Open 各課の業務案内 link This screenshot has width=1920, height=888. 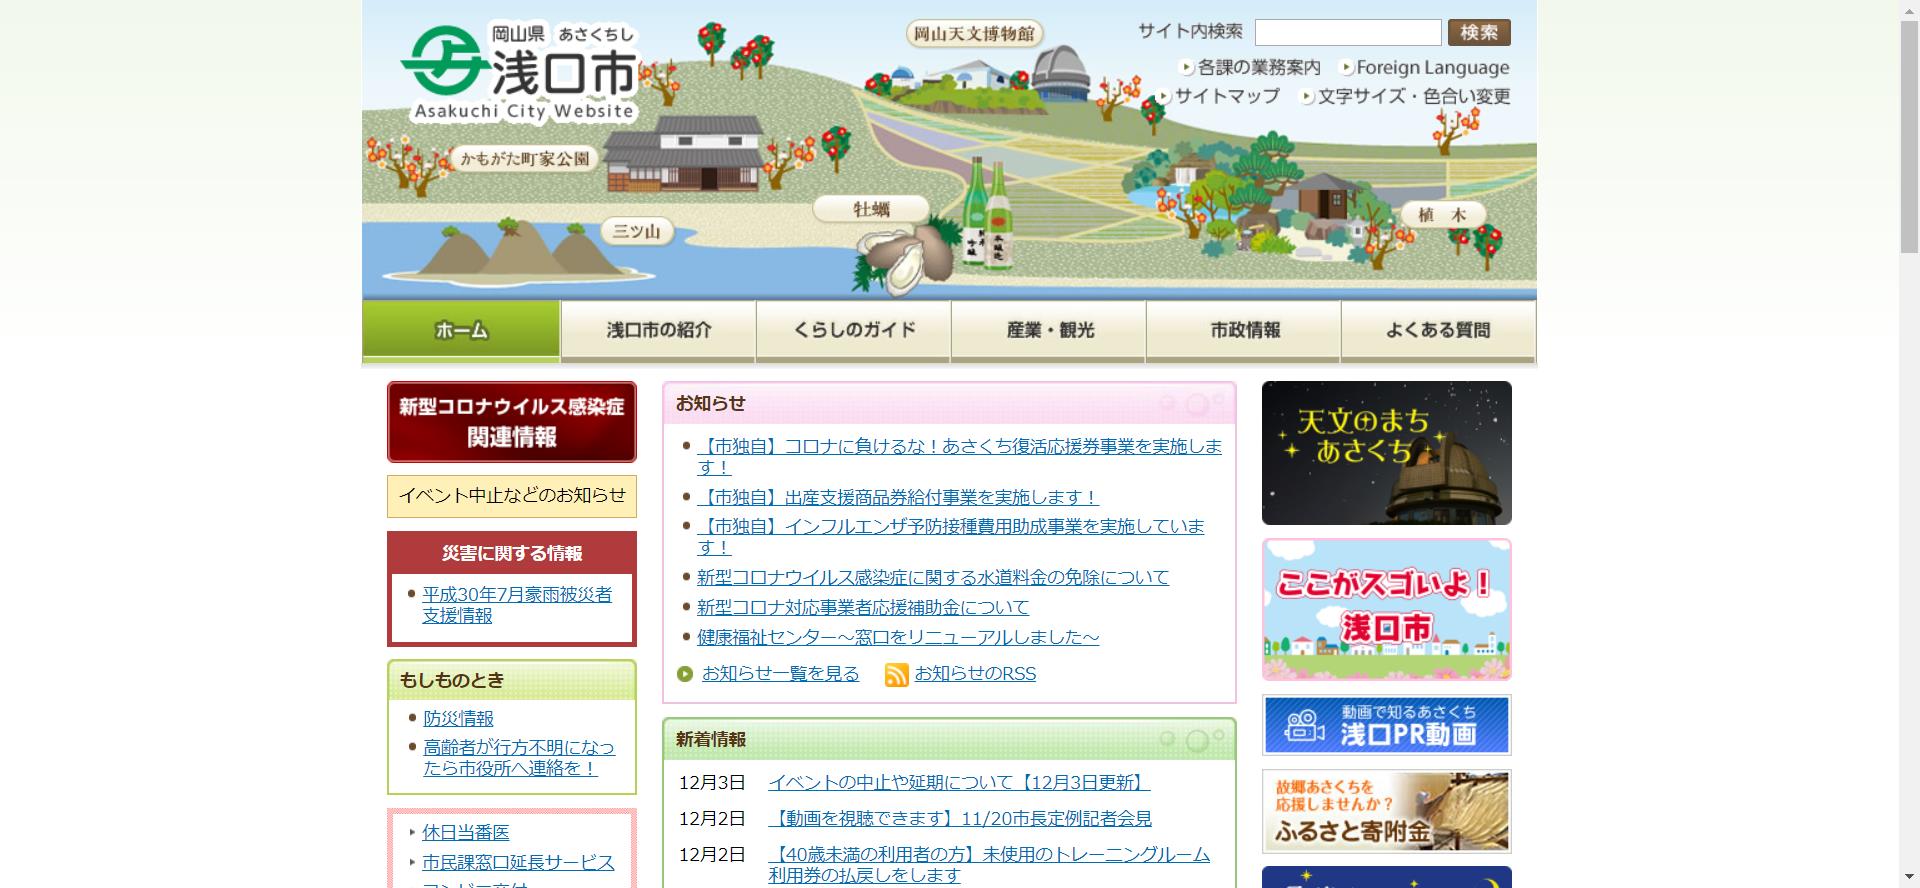tap(1259, 68)
